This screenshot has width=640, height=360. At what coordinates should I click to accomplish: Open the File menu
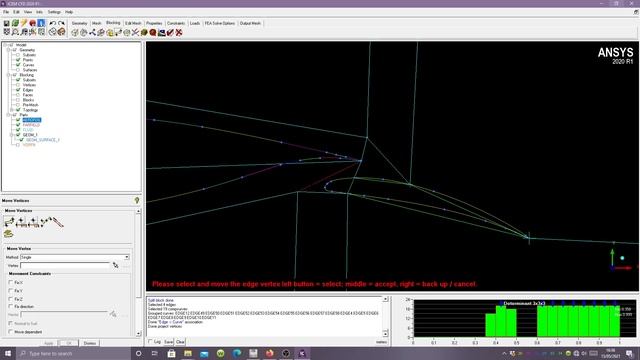click(x=6, y=12)
